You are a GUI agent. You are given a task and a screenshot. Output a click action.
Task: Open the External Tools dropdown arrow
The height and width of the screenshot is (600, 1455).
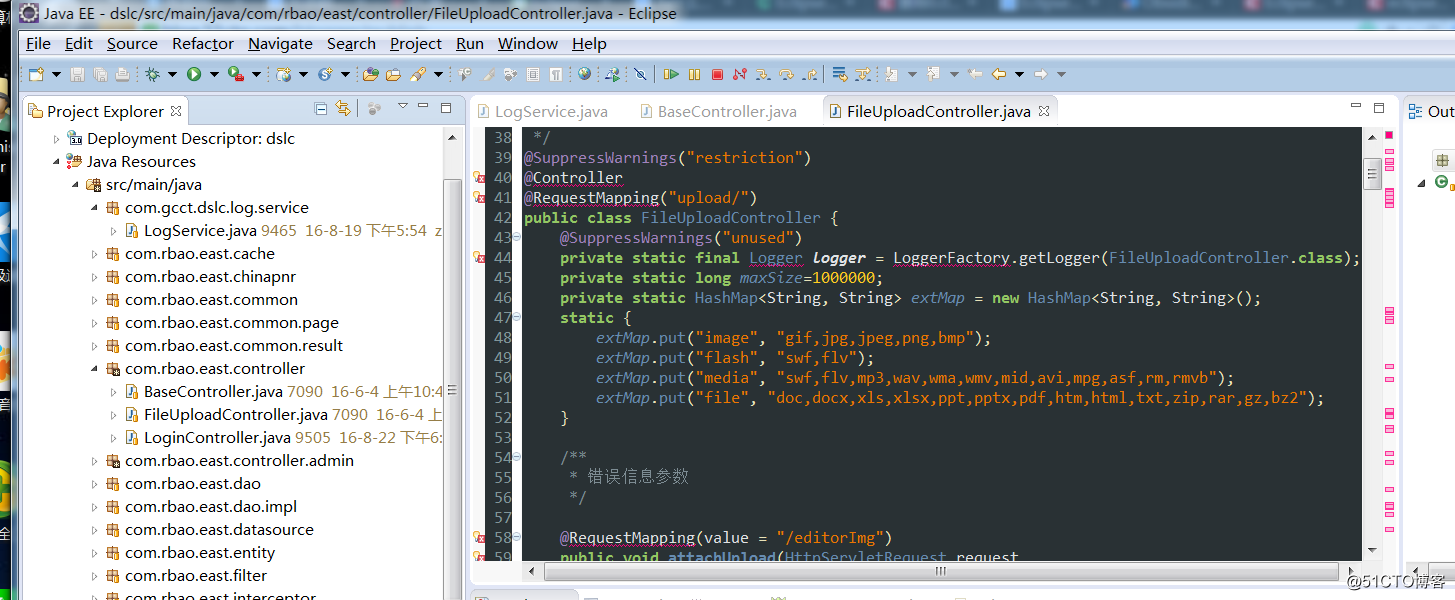tap(256, 74)
